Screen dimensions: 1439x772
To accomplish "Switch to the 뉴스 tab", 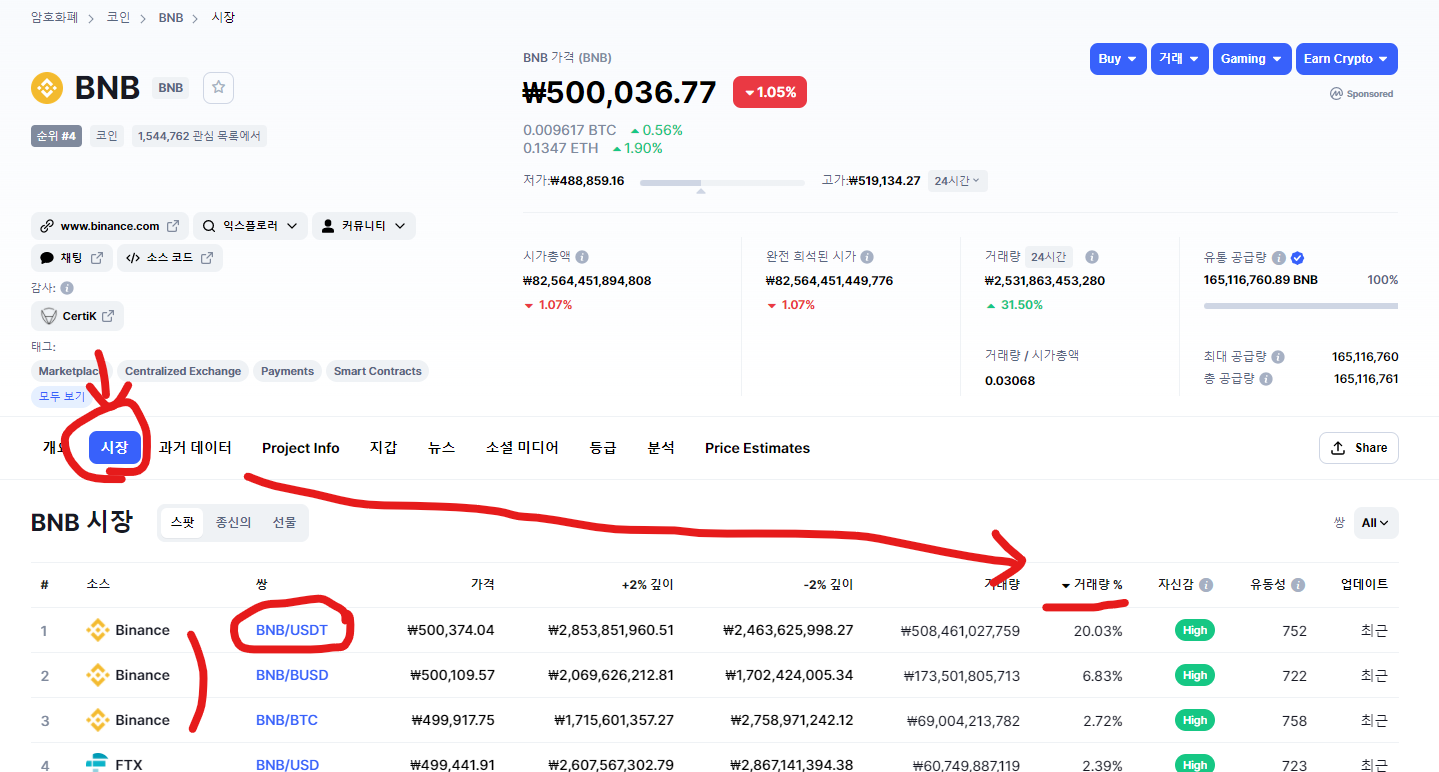I will [x=442, y=448].
